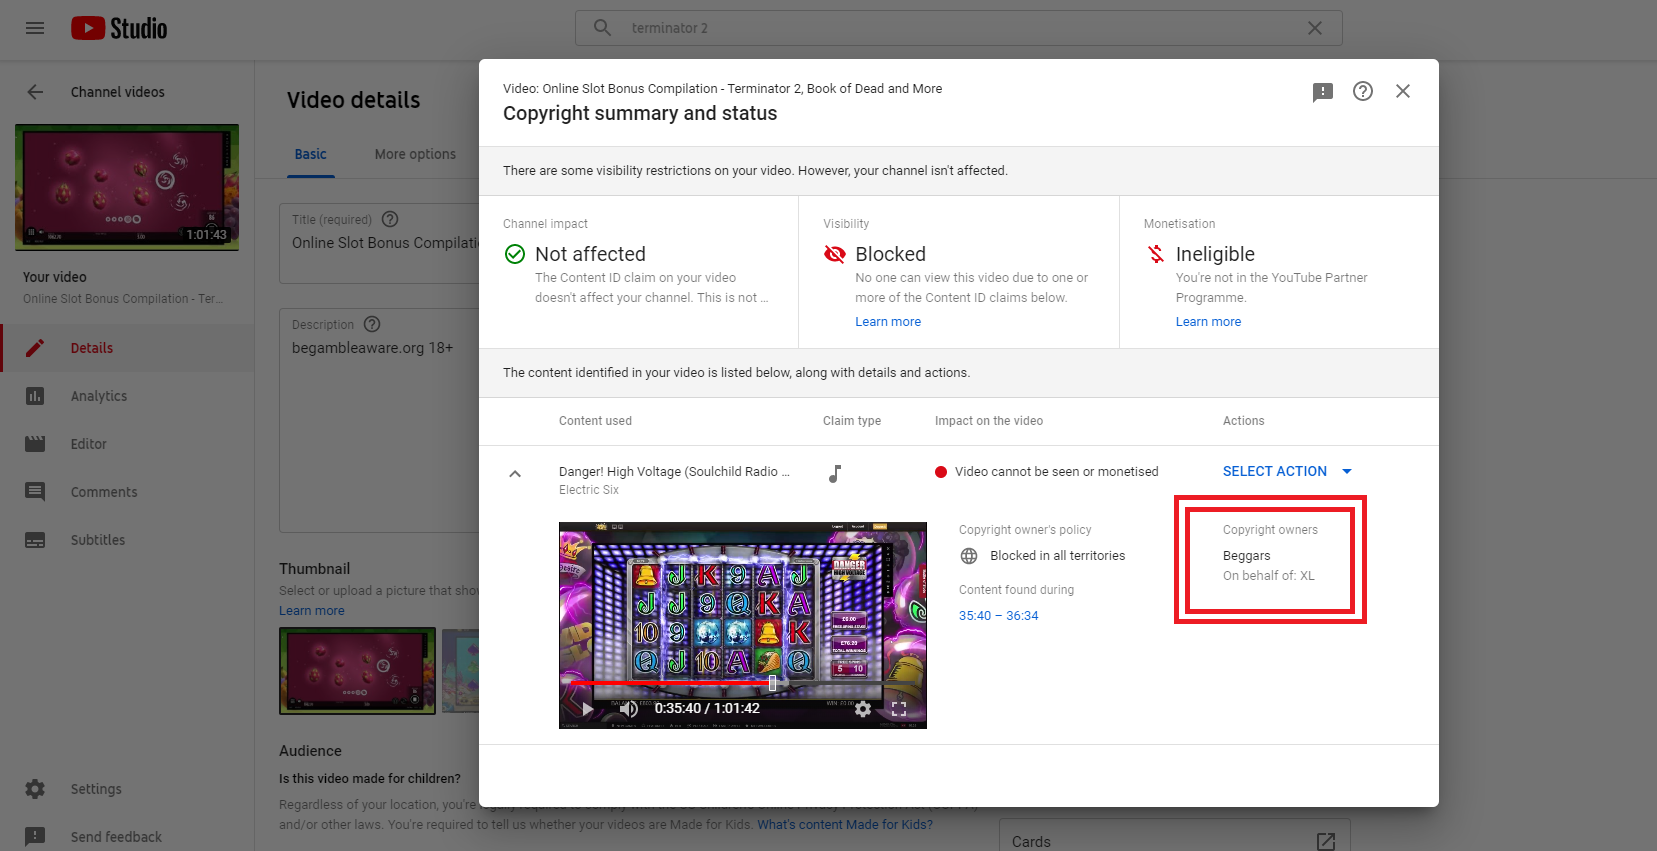Click the Impact on the video column header

[x=989, y=421]
